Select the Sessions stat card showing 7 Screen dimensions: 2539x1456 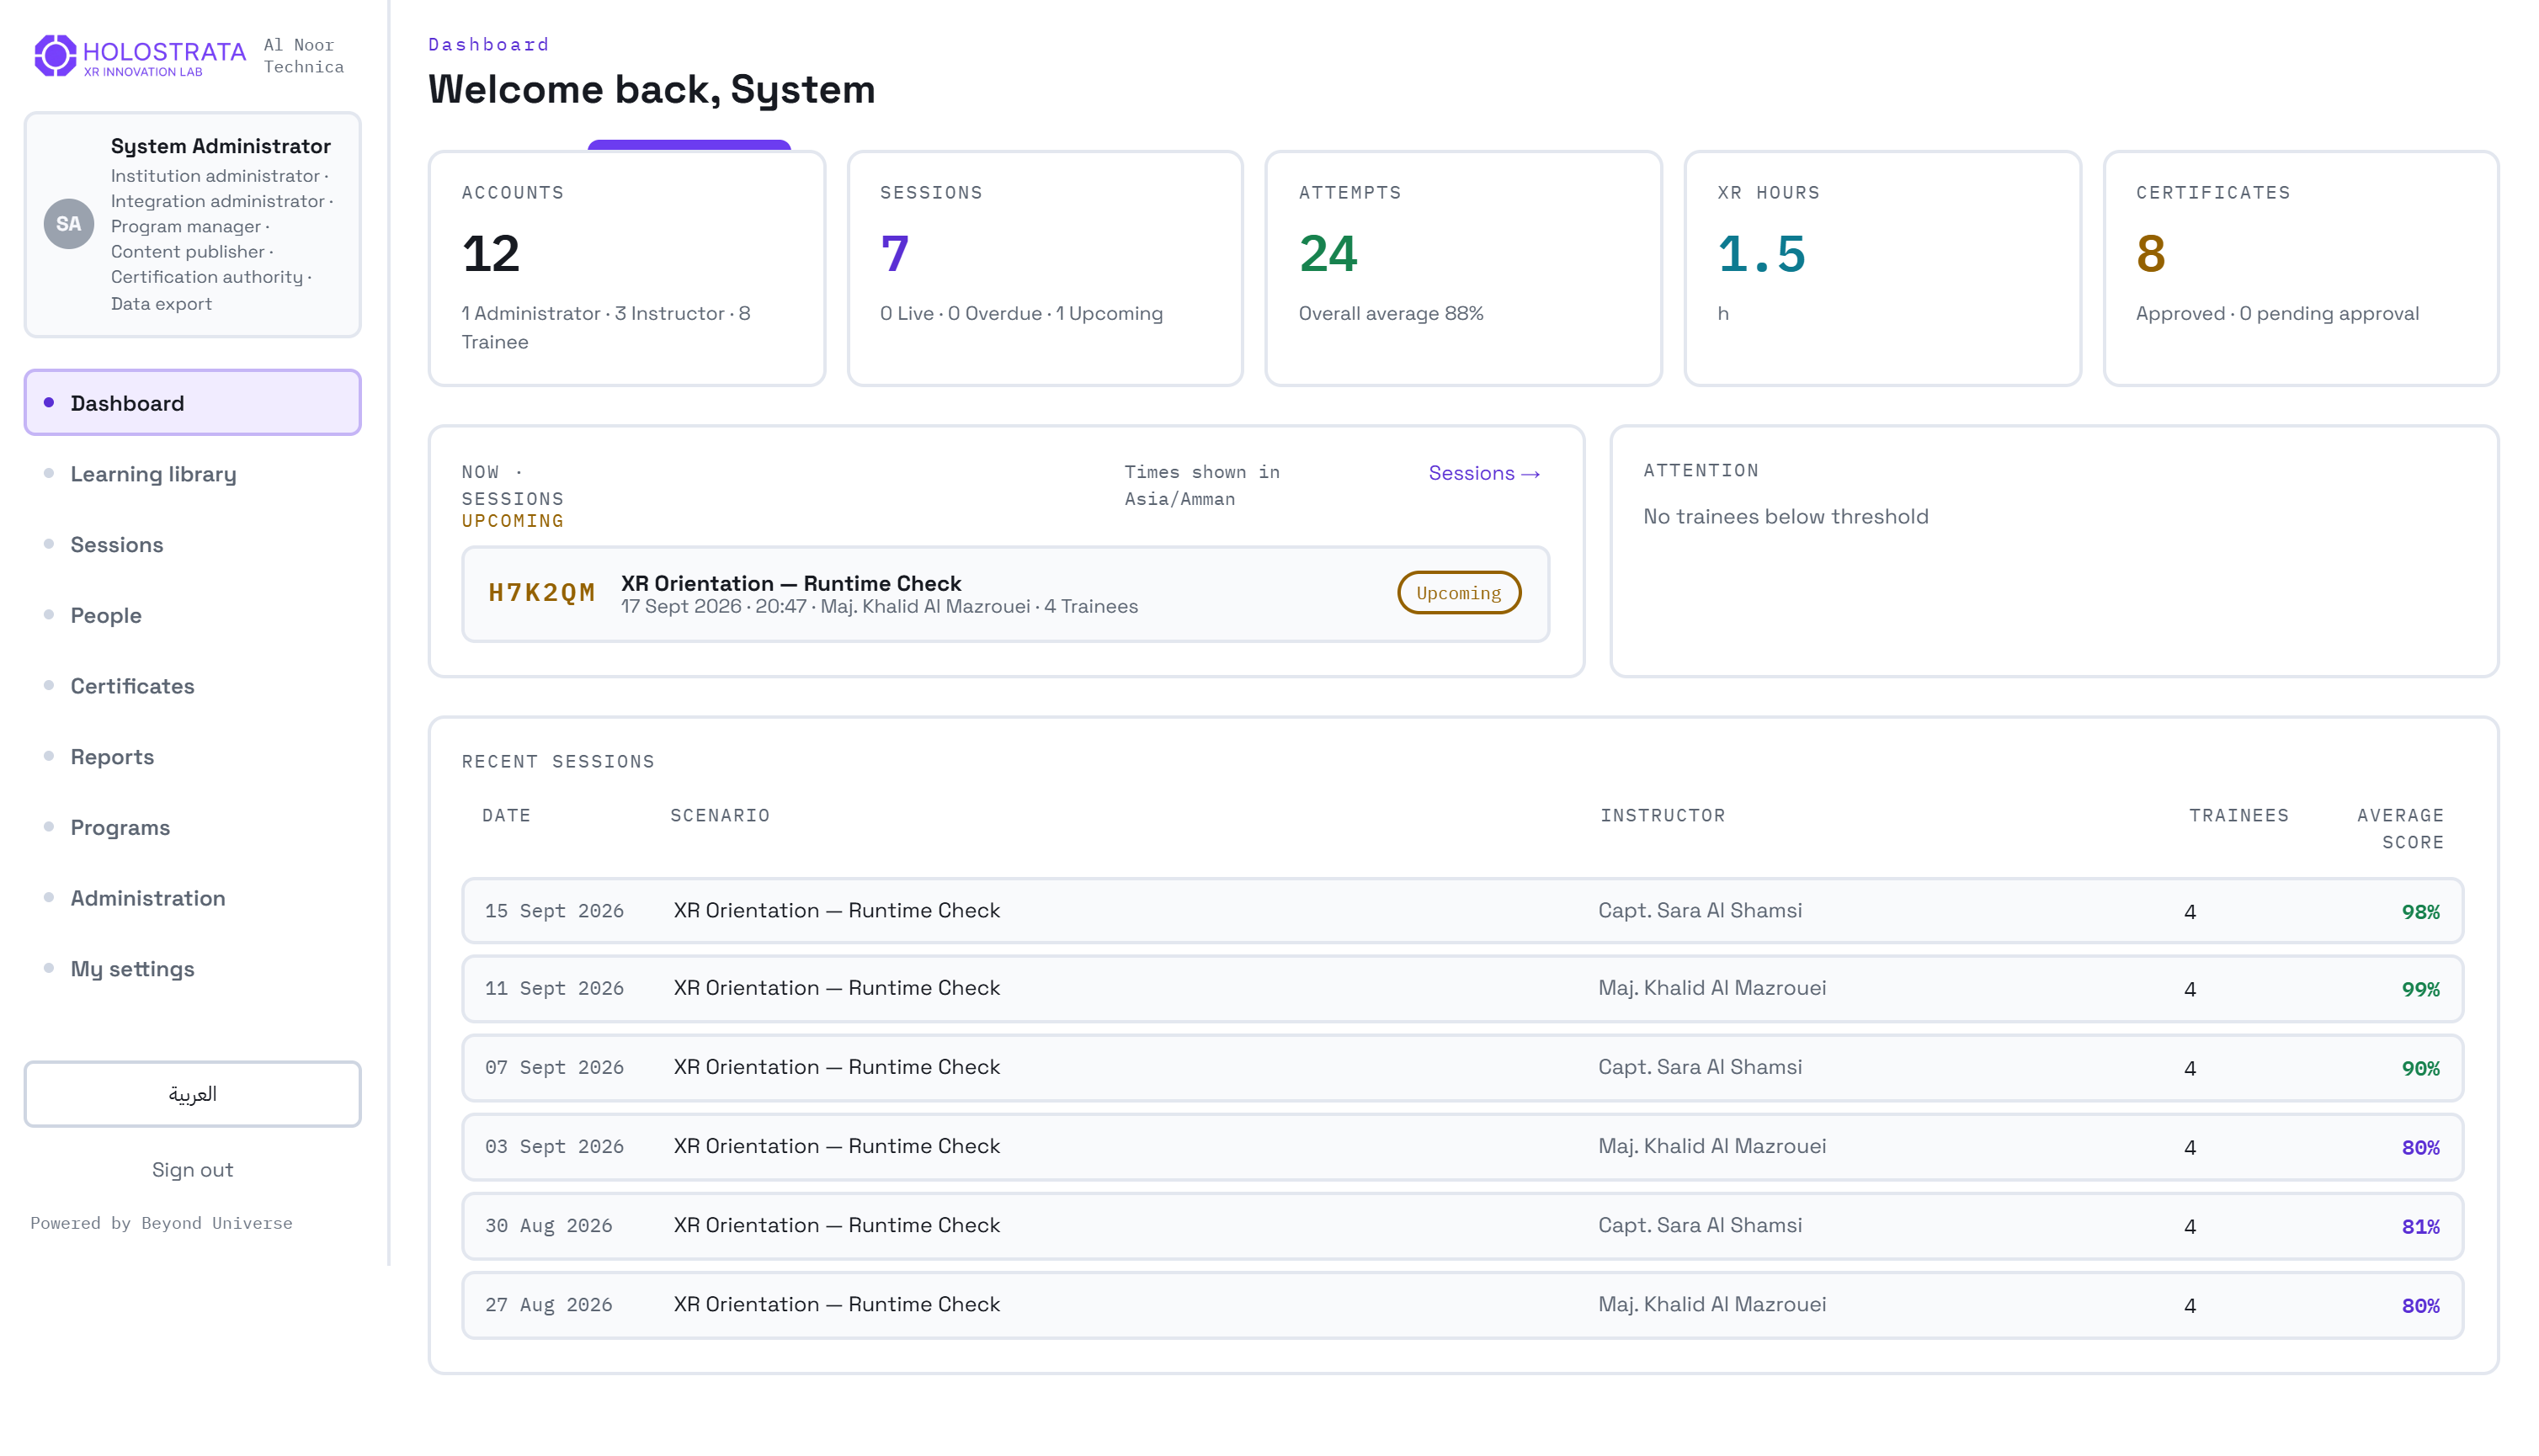(1045, 268)
